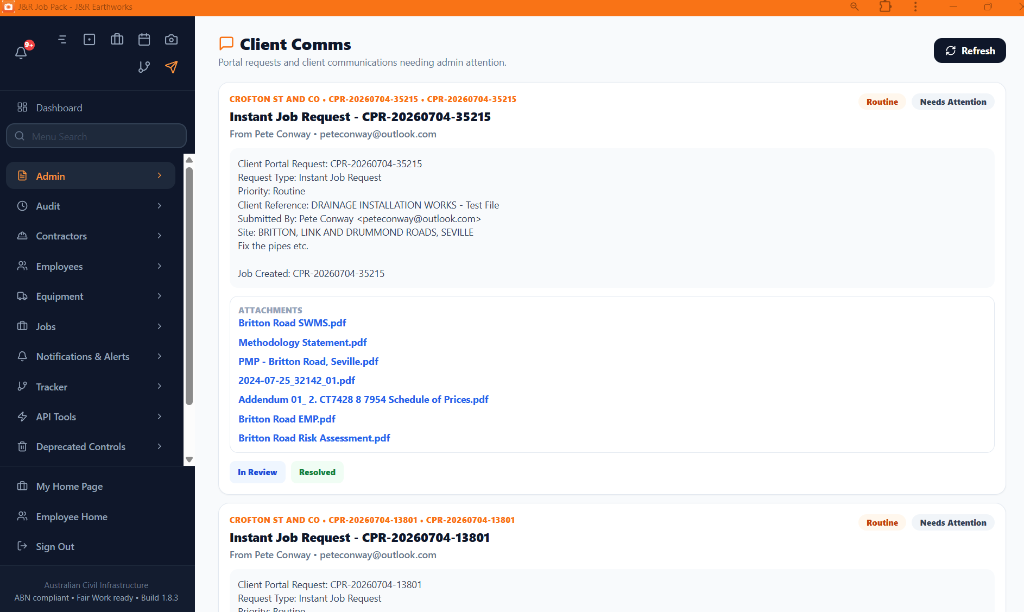Click the Menu Search input field
This screenshot has height=612, width=1024.
pos(97,136)
